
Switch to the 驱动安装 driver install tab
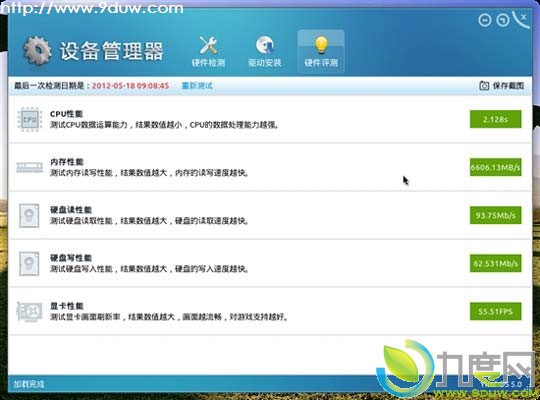tap(264, 51)
